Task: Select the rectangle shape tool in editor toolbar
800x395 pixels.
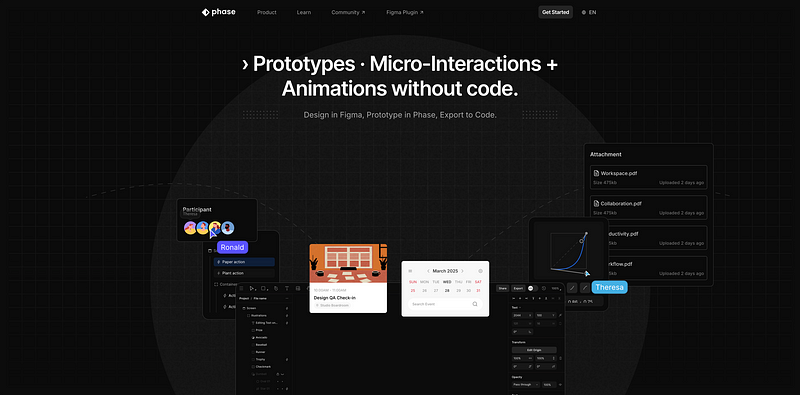Action: coord(264,288)
